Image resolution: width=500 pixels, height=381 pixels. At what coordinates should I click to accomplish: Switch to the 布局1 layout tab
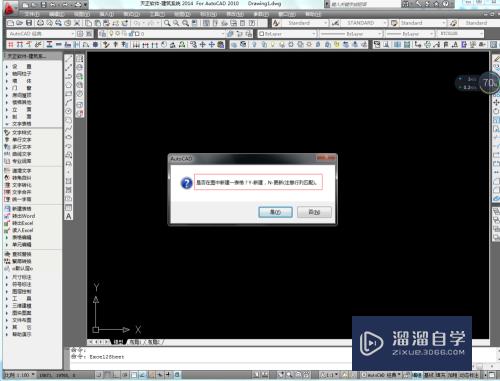[x=135, y=342]
